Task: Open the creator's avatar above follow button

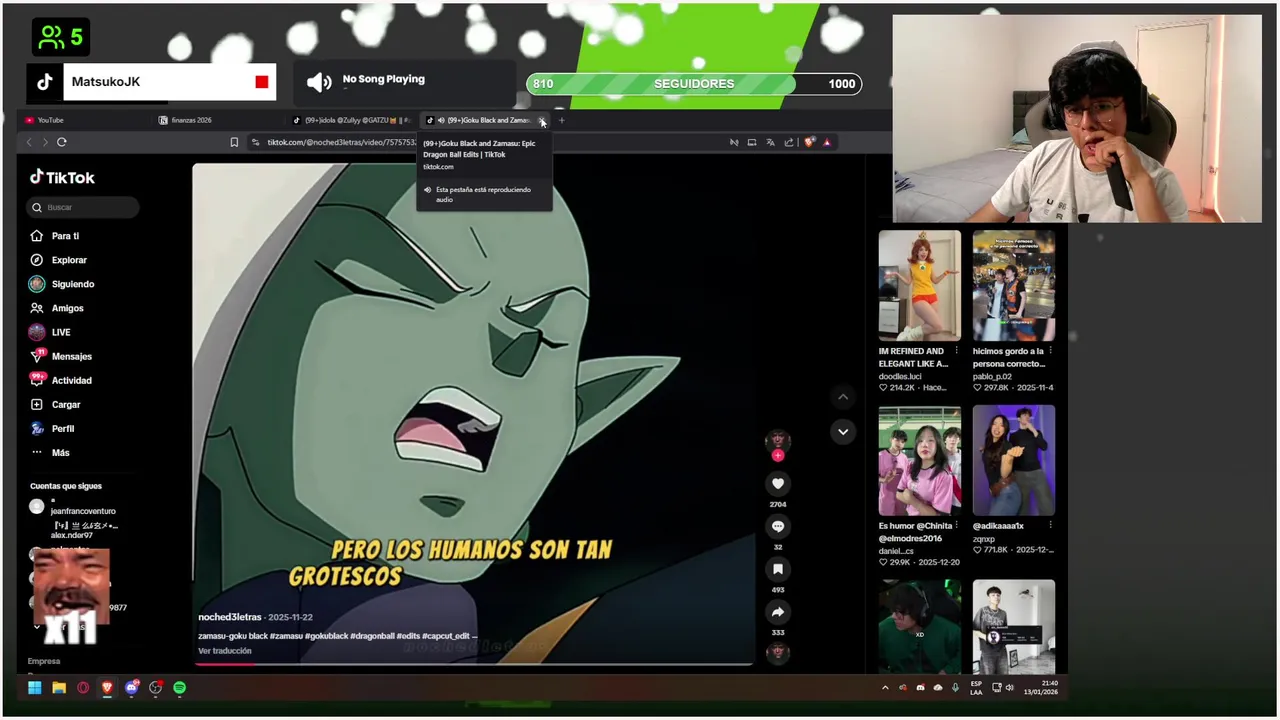Action: [778, 441]
